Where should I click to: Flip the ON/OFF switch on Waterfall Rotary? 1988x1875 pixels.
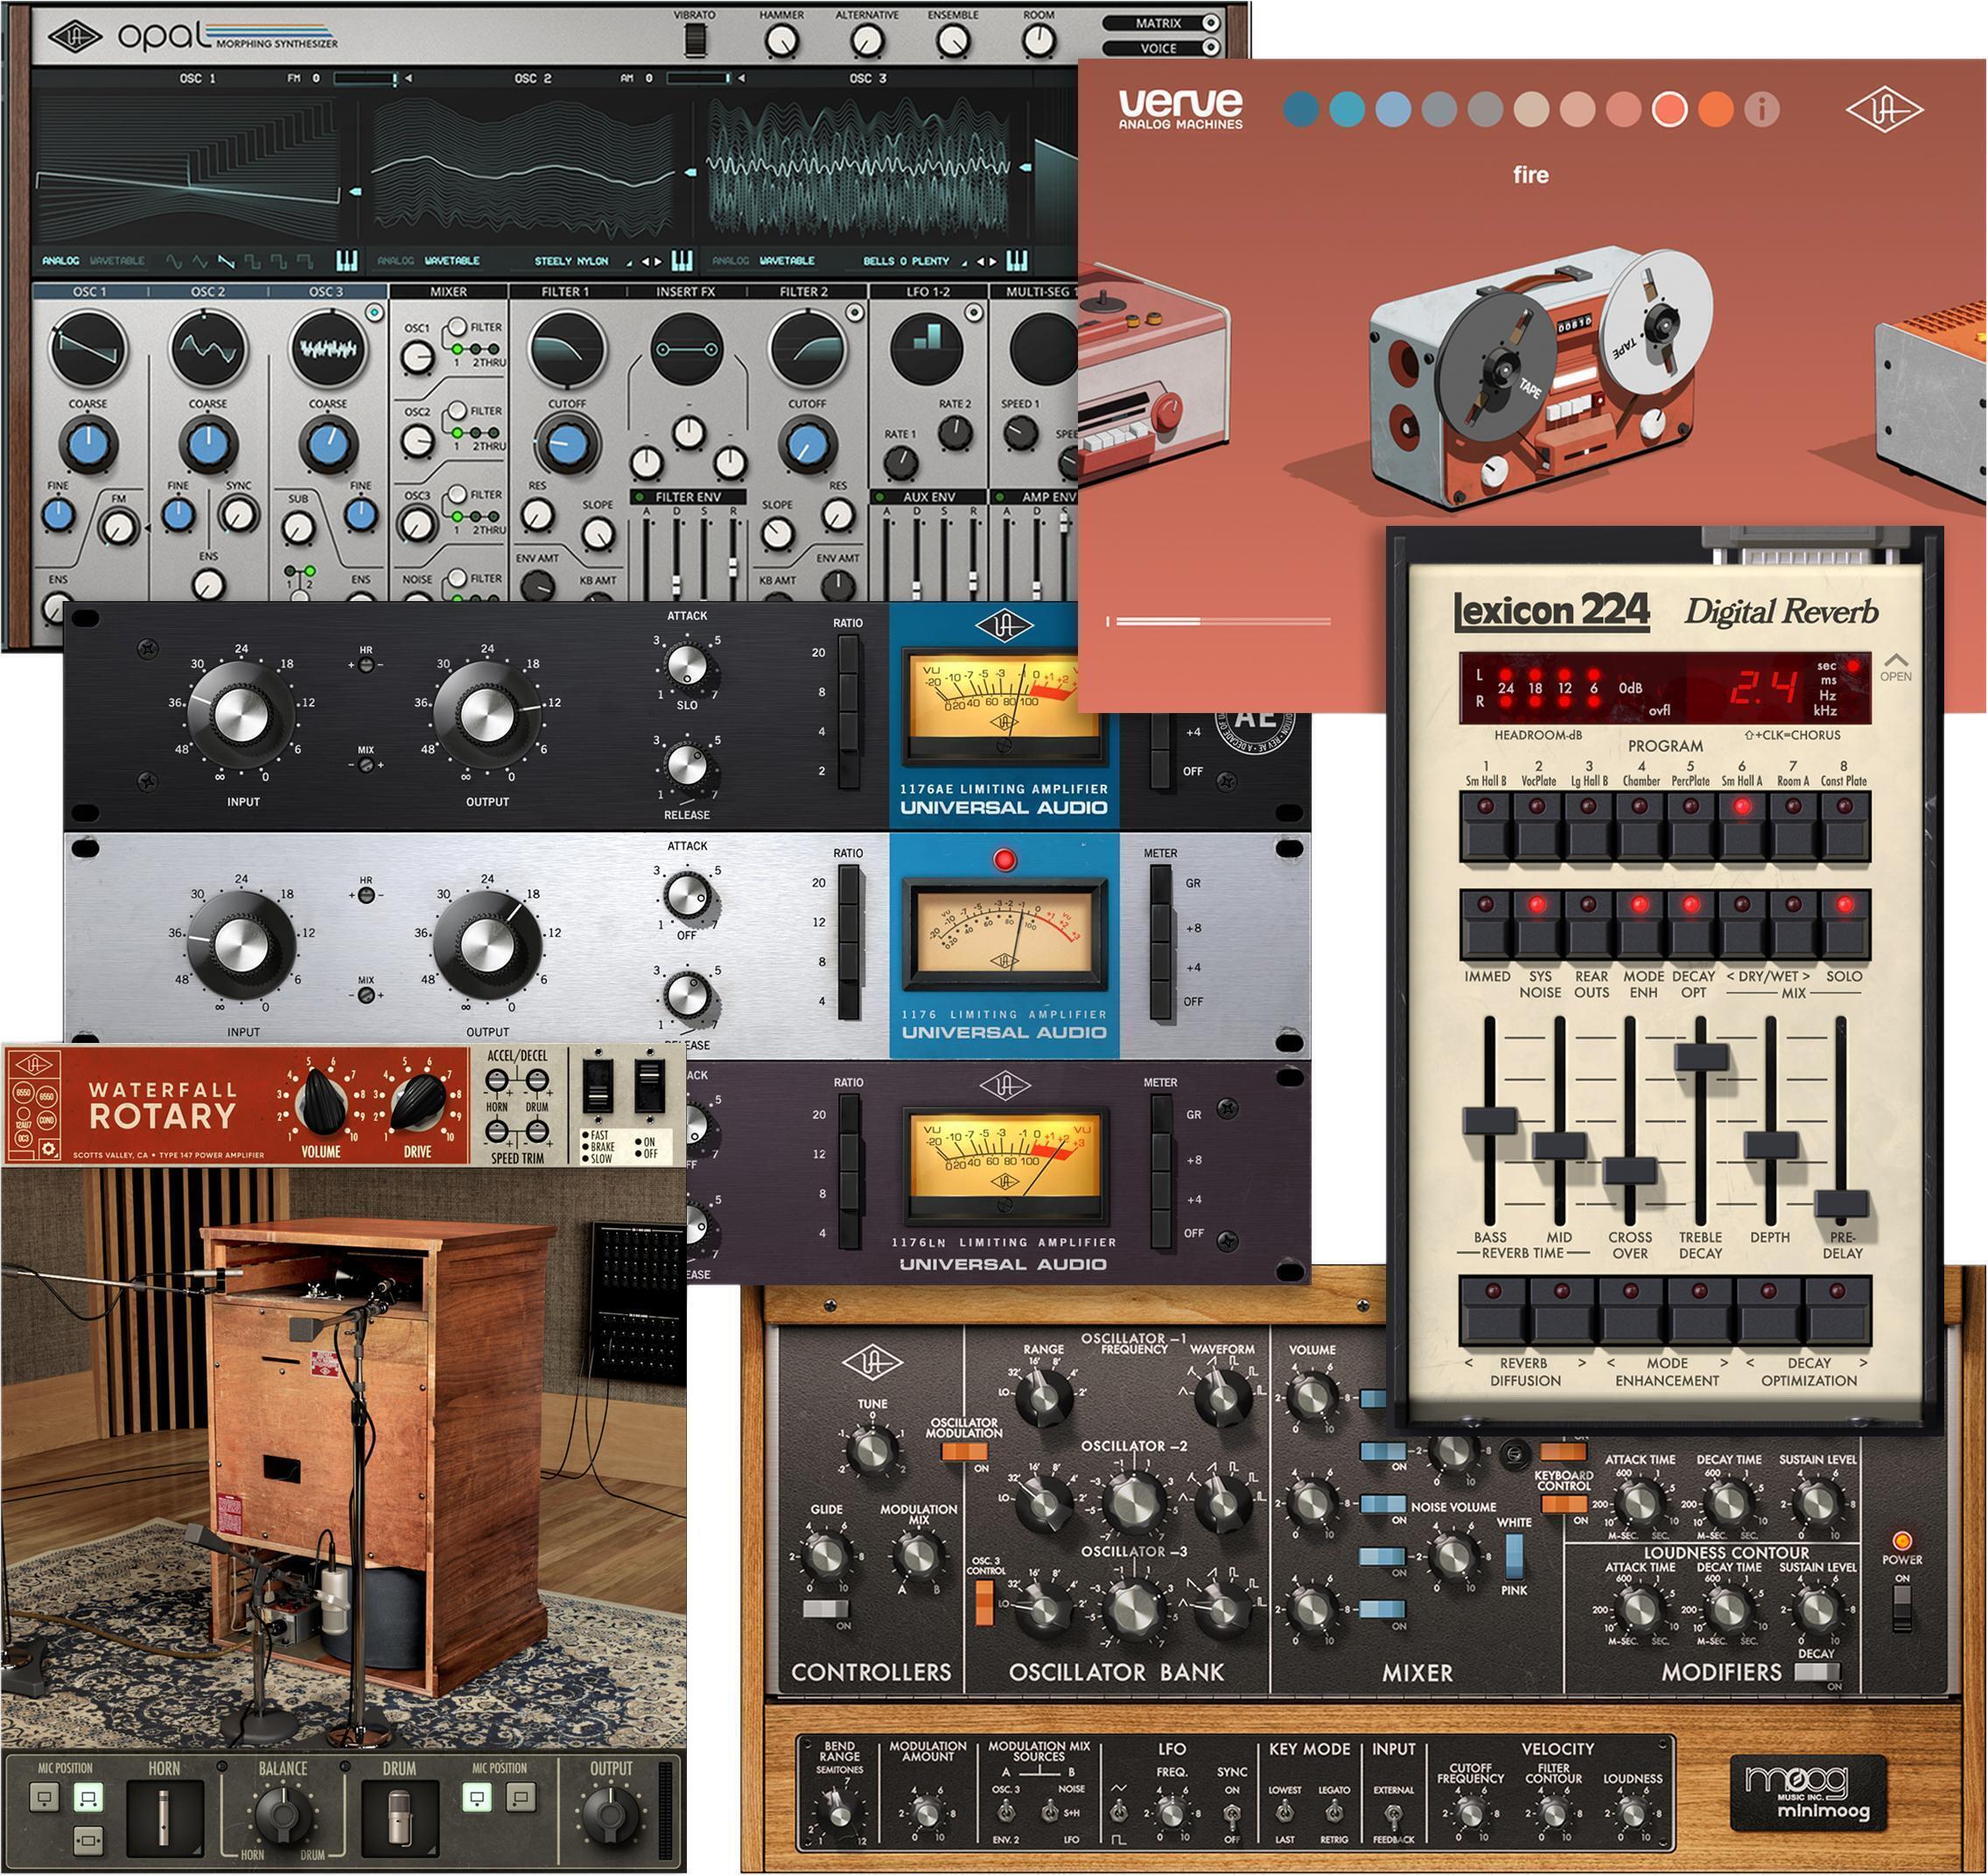pyautogui.click(x=650, y=1086)
